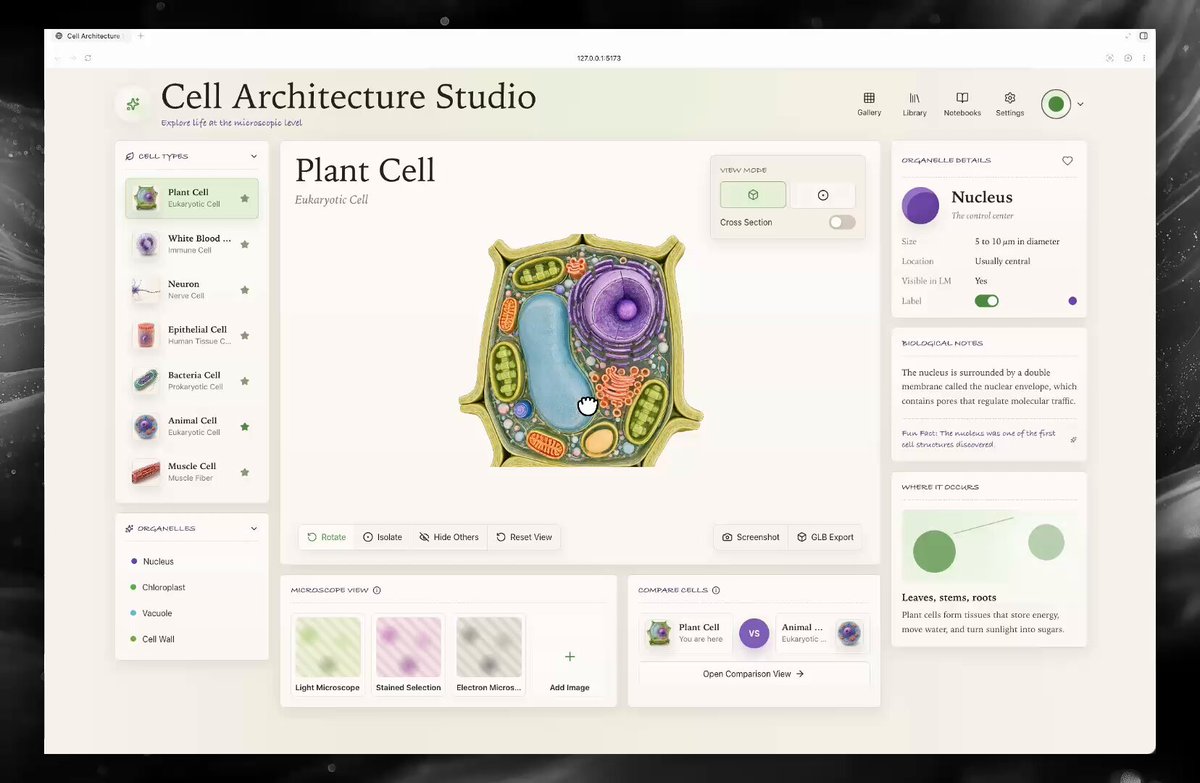Toggle favorite star for Epithelial Cell
The image size is (1200, 783).
click(245, 335)
